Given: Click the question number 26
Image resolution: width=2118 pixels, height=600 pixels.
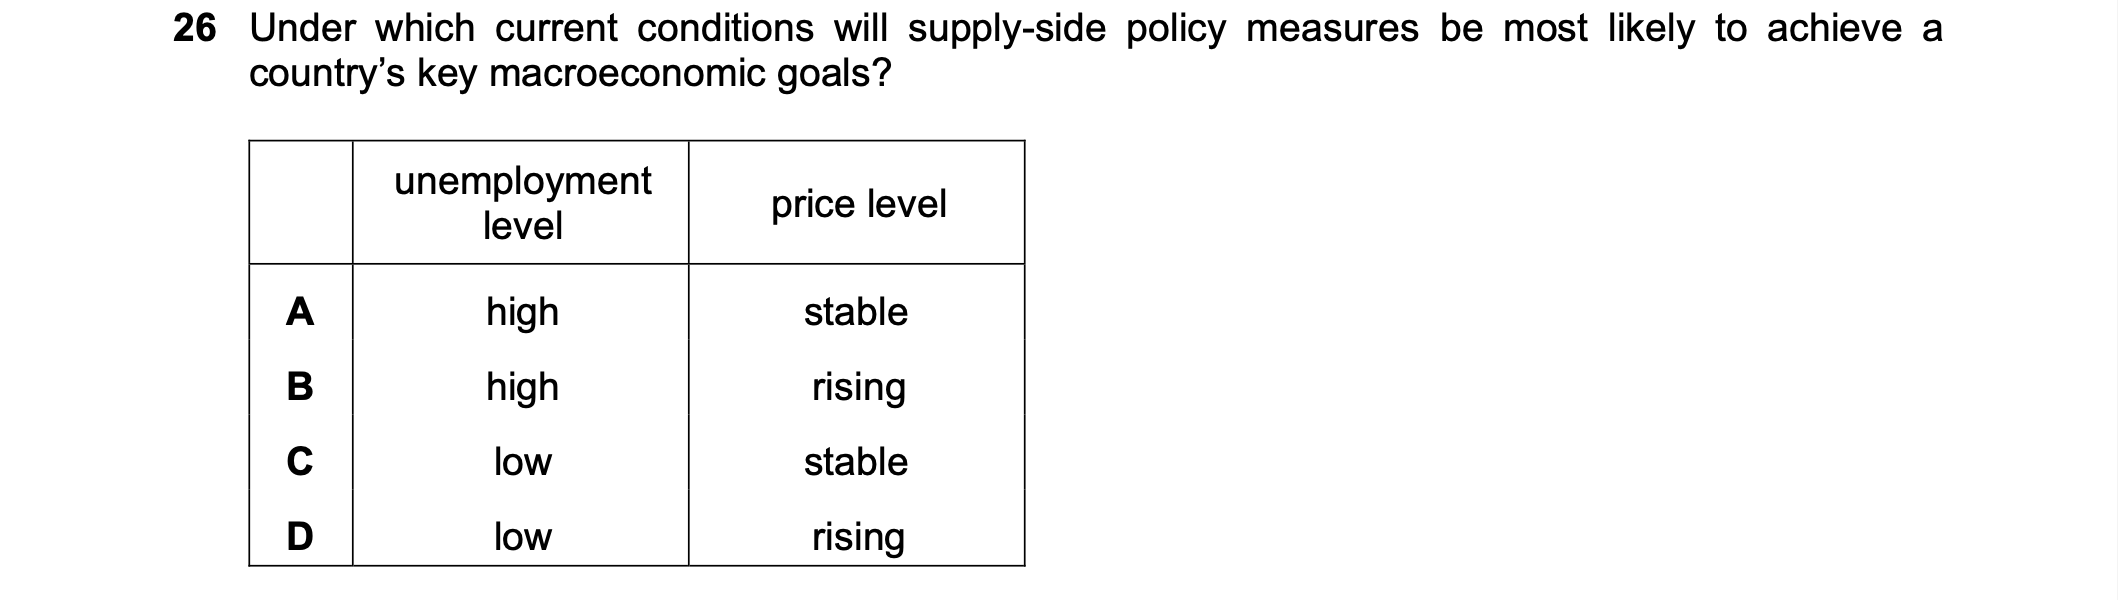Looking at the screenshot, I should (x=194, y=29).
